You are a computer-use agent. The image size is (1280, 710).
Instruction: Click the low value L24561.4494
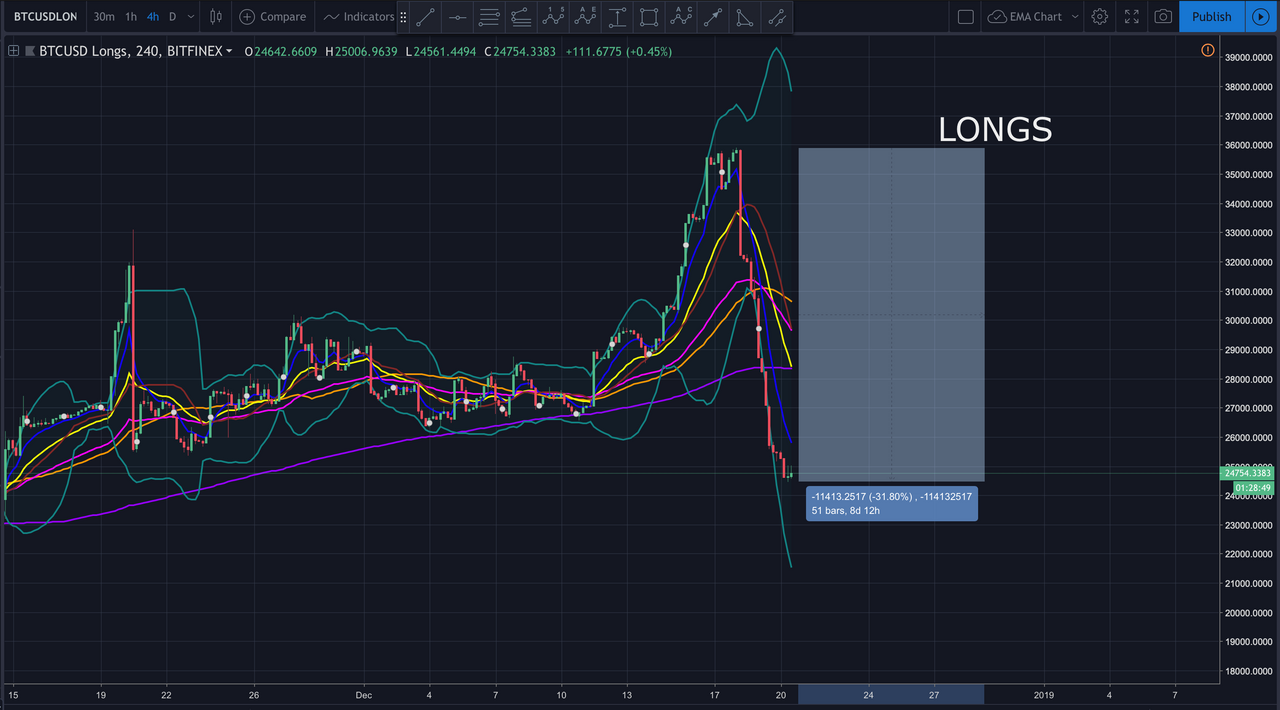(x=441, y=51)
